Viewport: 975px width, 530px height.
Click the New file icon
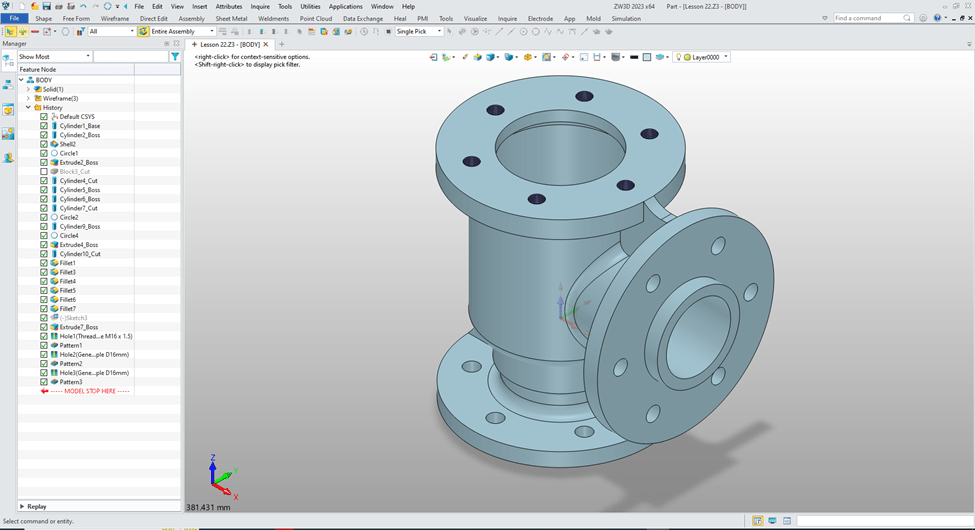point(22,6)
